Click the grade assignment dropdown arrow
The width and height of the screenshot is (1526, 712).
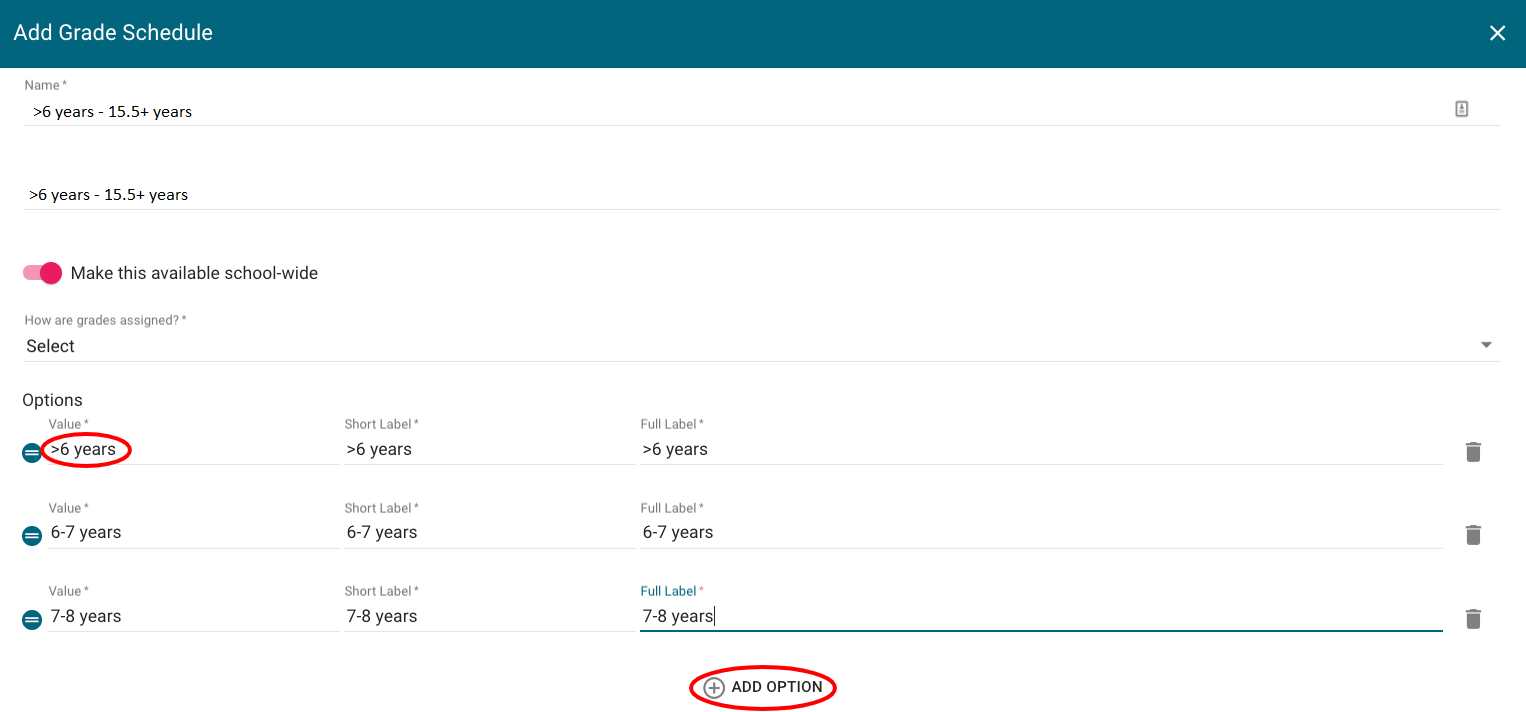coord(1486,345)
